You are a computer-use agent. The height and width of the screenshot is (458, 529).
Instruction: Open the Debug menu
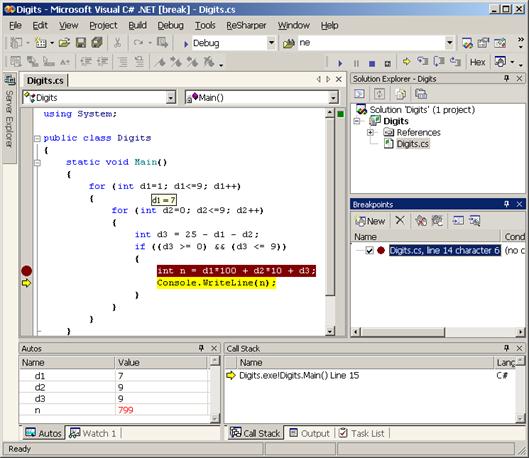(x=170, y=25)
